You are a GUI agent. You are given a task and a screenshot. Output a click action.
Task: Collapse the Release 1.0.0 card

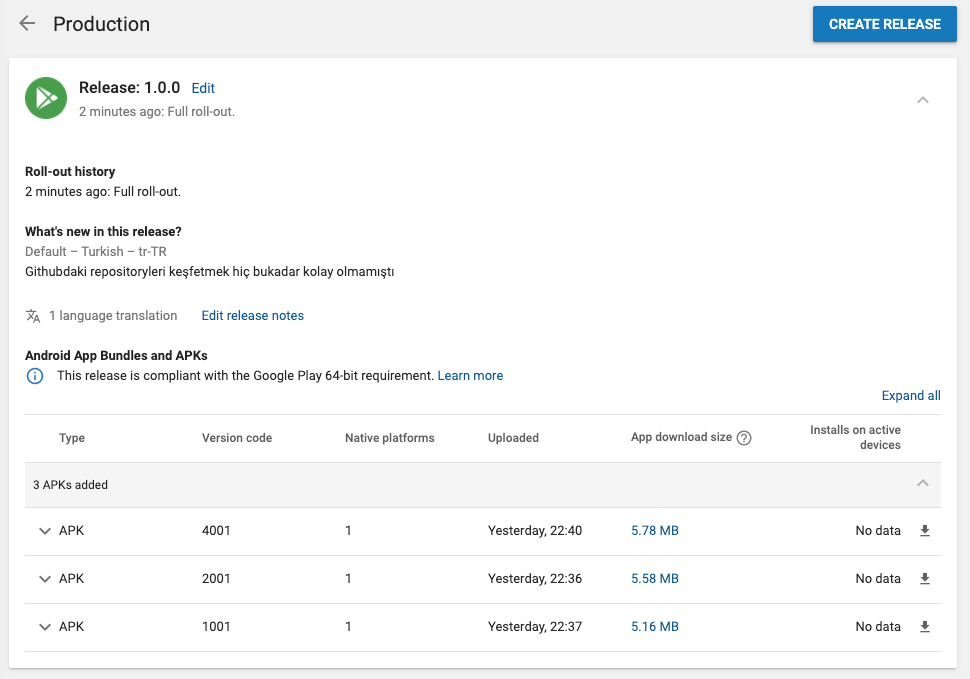click(x=923, y=100)
